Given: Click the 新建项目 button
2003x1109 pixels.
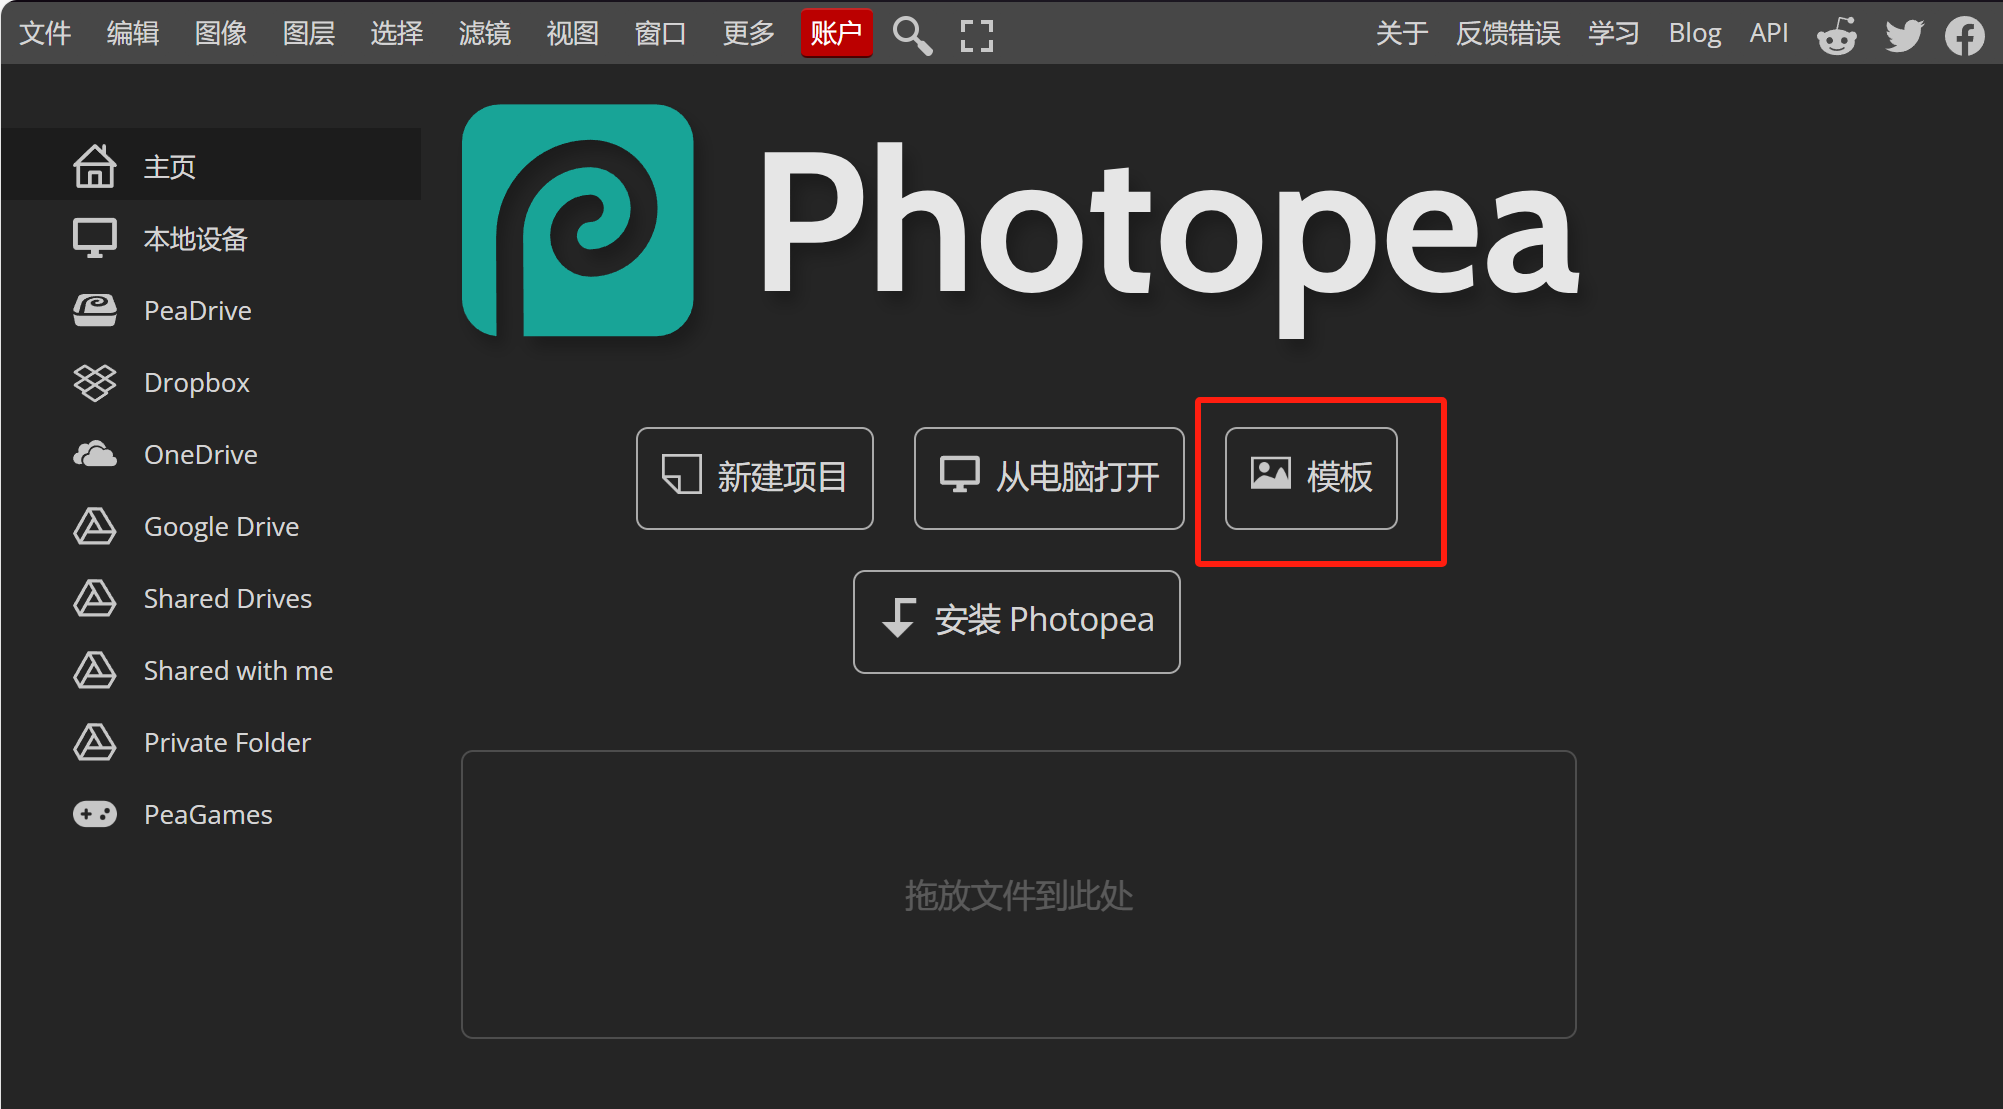Looking at the screenshot, I should tap(754, 478).
